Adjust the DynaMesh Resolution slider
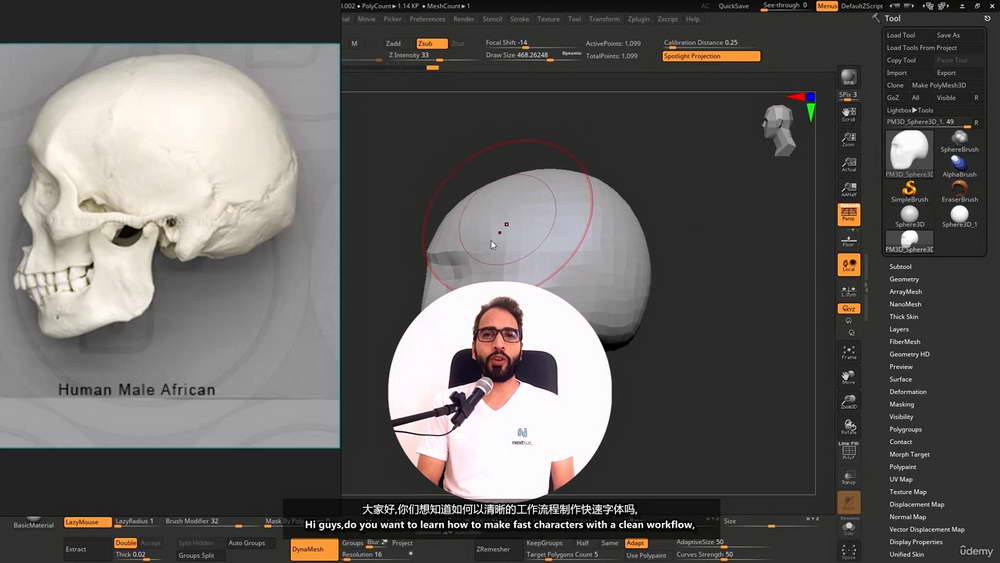Viewport: 1000px width, 563px height. tap(376, 555)
